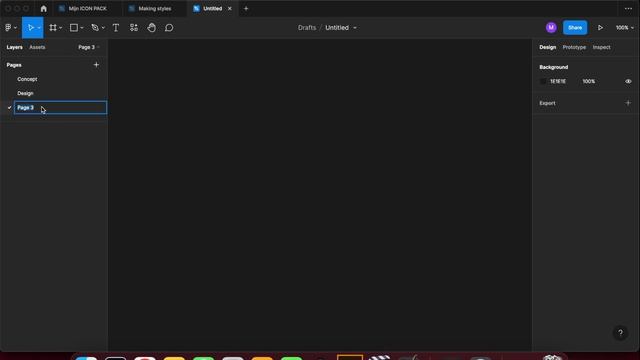Screen dimensions: 640x360
Task: Add an Export setting with plus
Action: coord(628,103)
